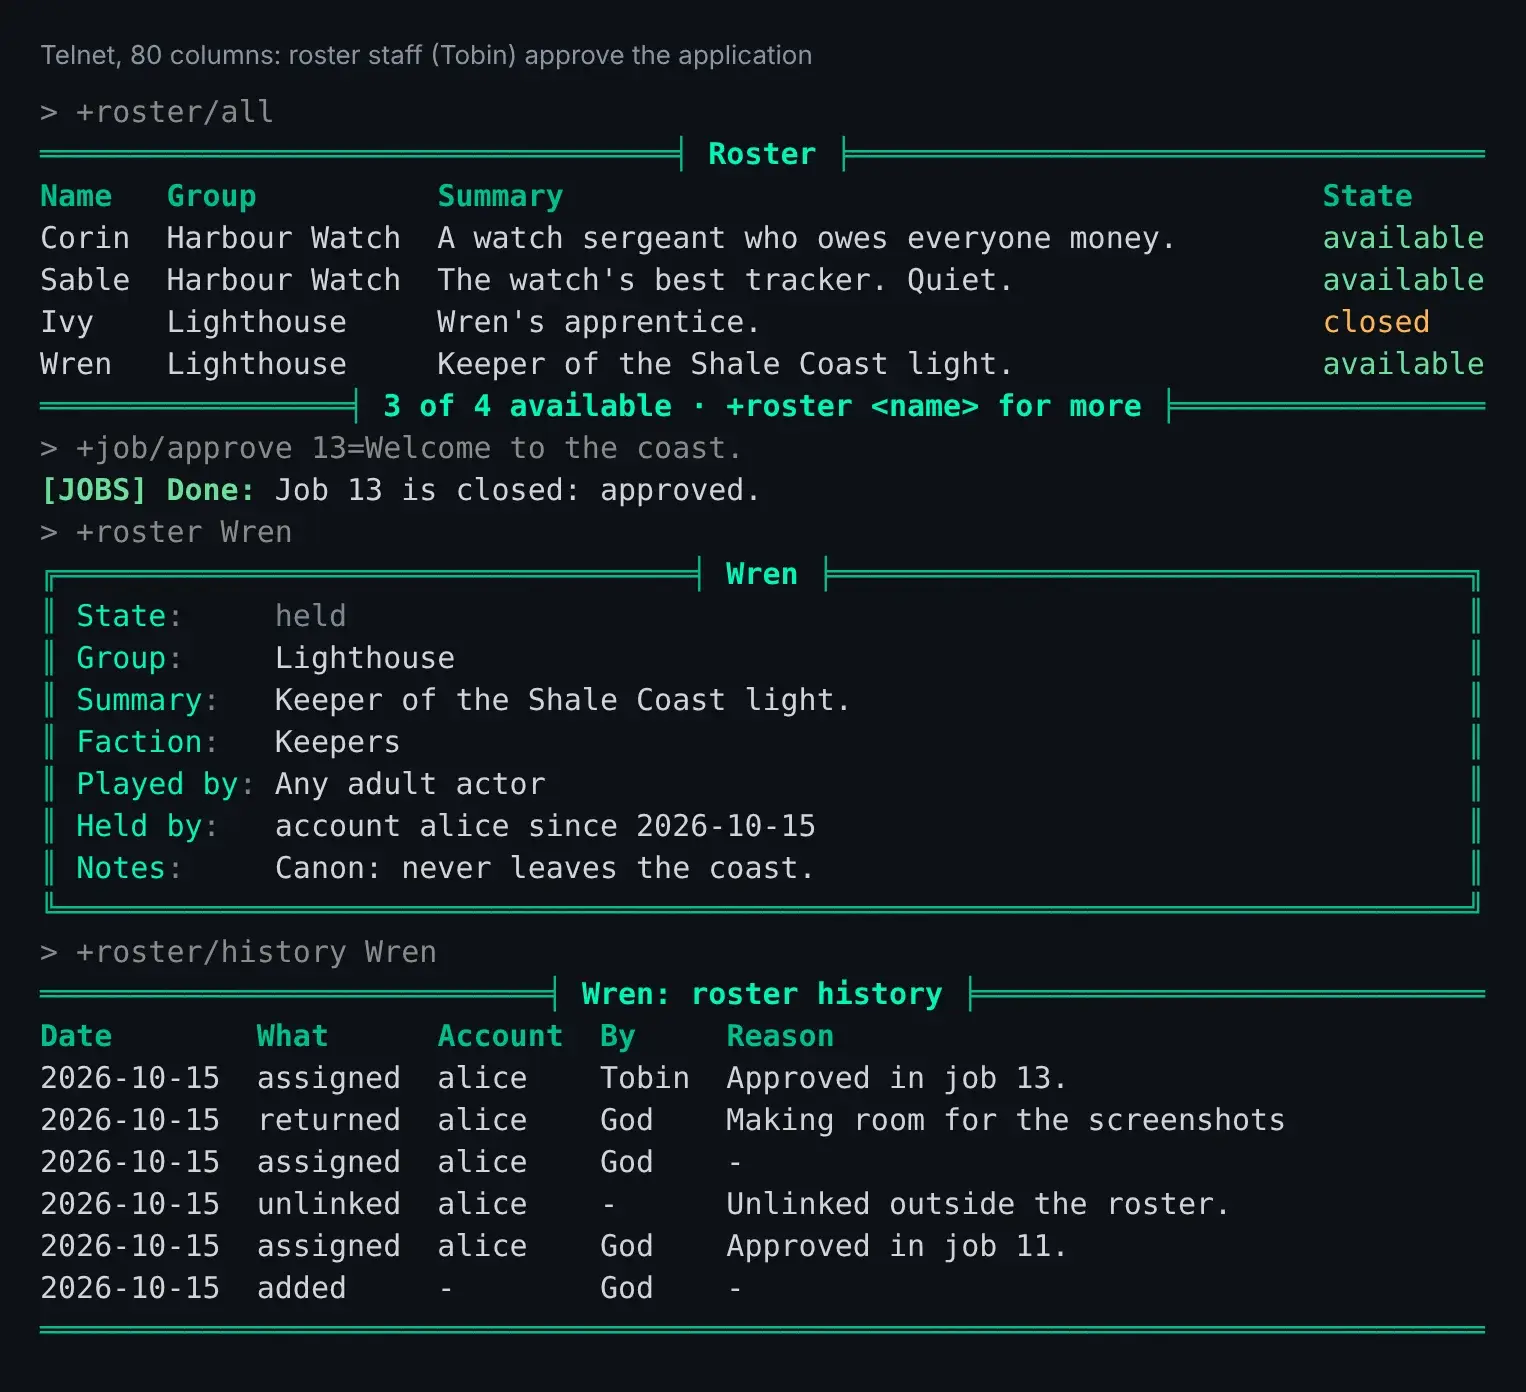This screenshot has height=1392, width=1526.
Task: Click the "What" column header in roster history
Action: point(293,1036)
